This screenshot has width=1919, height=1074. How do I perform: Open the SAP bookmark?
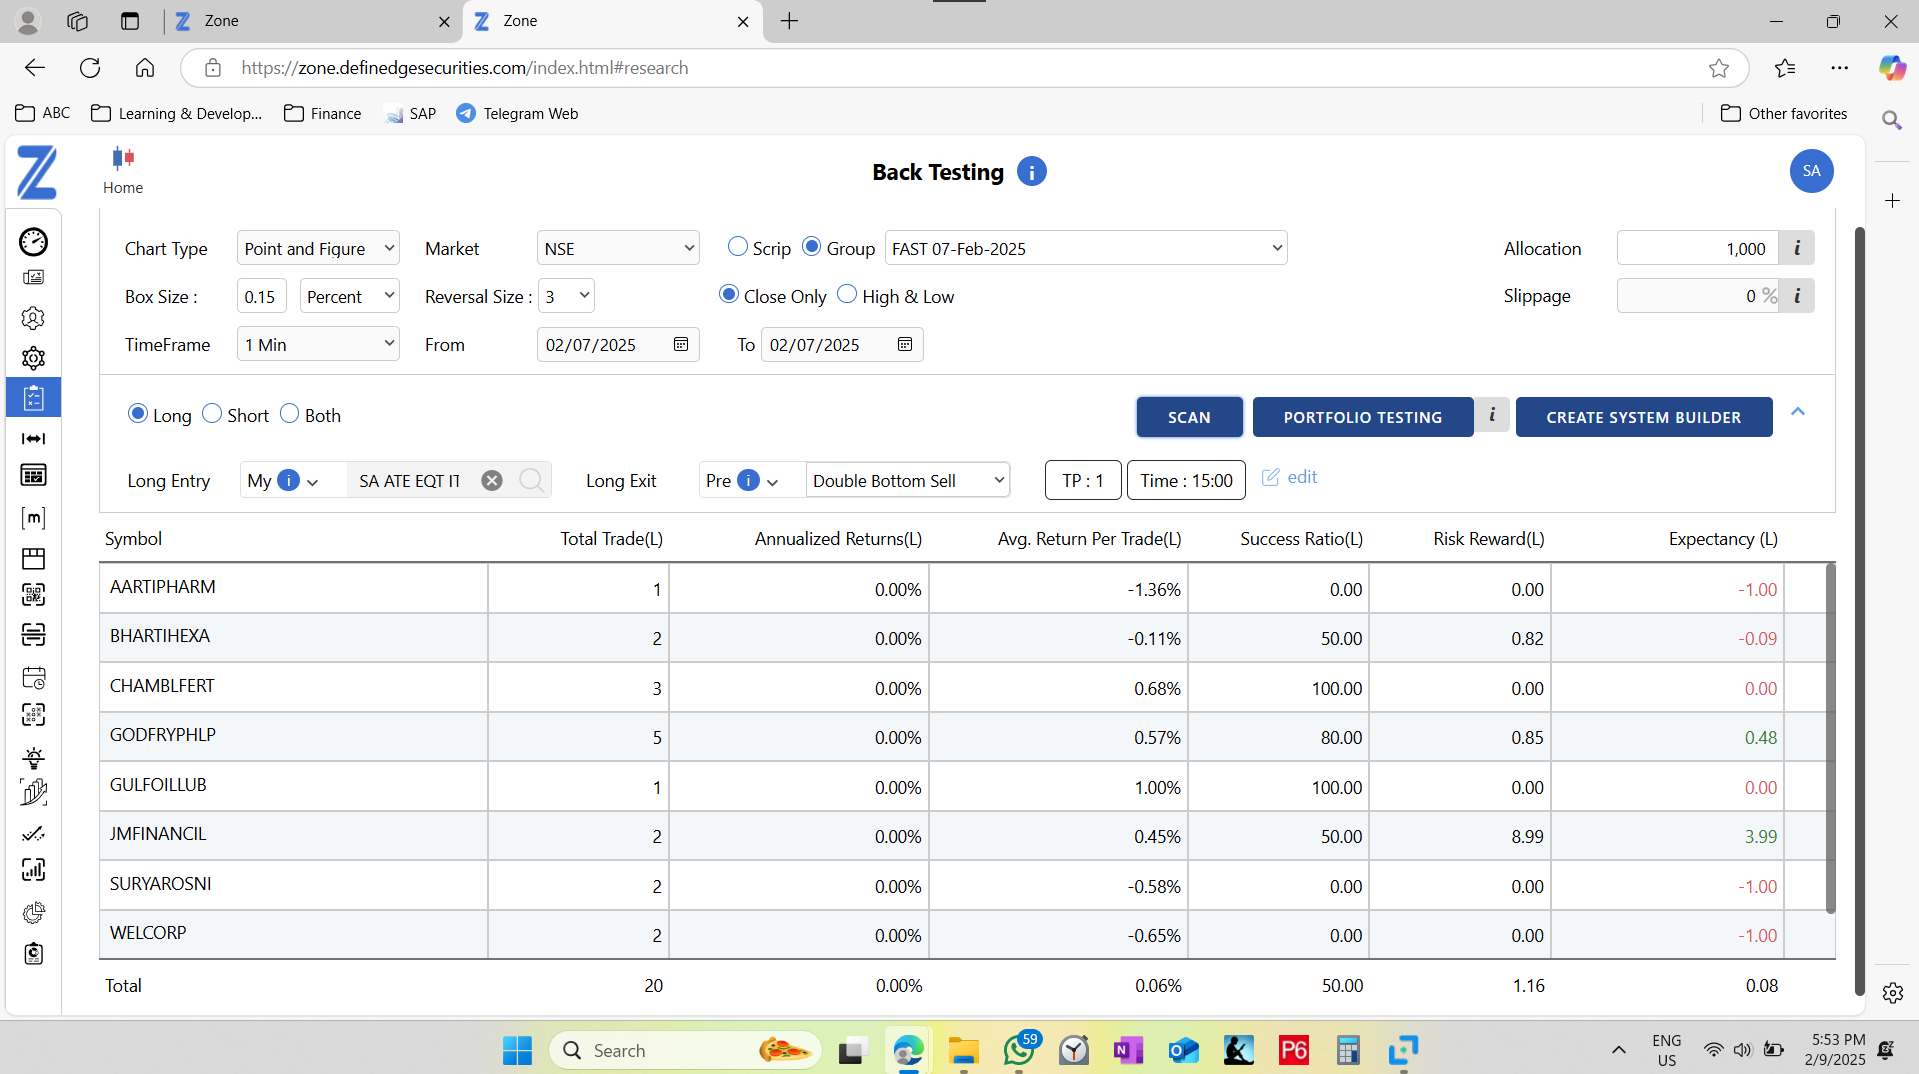pyautogui.click(x=410, y=113)
